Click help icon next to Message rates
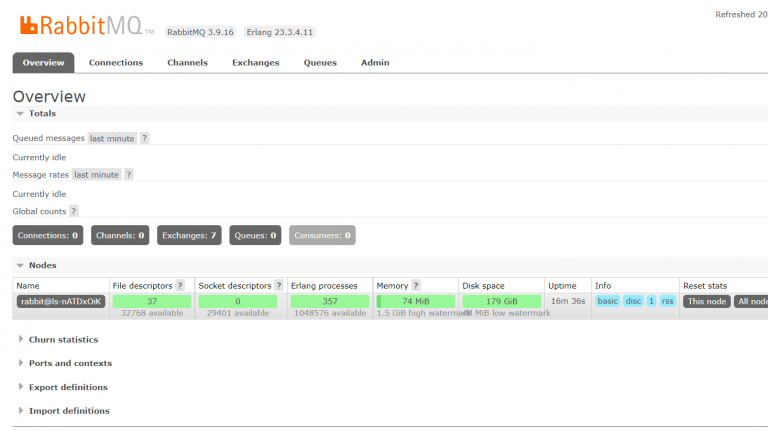 click(x=128, y=174)
